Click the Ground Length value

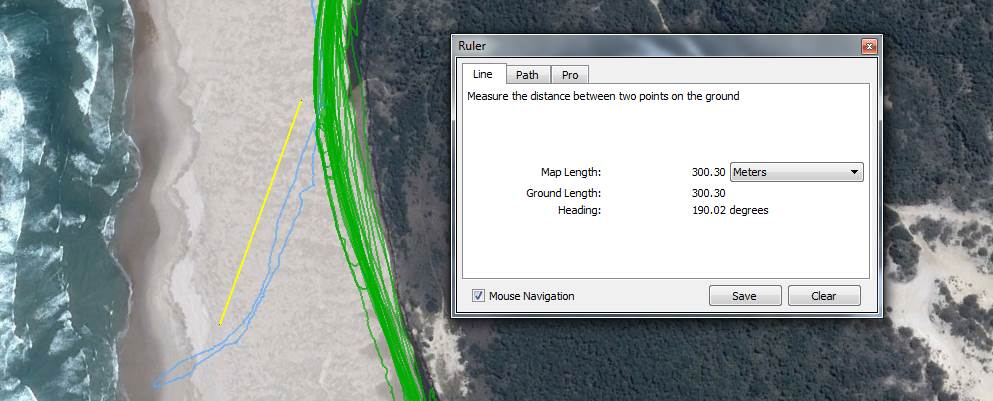[708, 193]
